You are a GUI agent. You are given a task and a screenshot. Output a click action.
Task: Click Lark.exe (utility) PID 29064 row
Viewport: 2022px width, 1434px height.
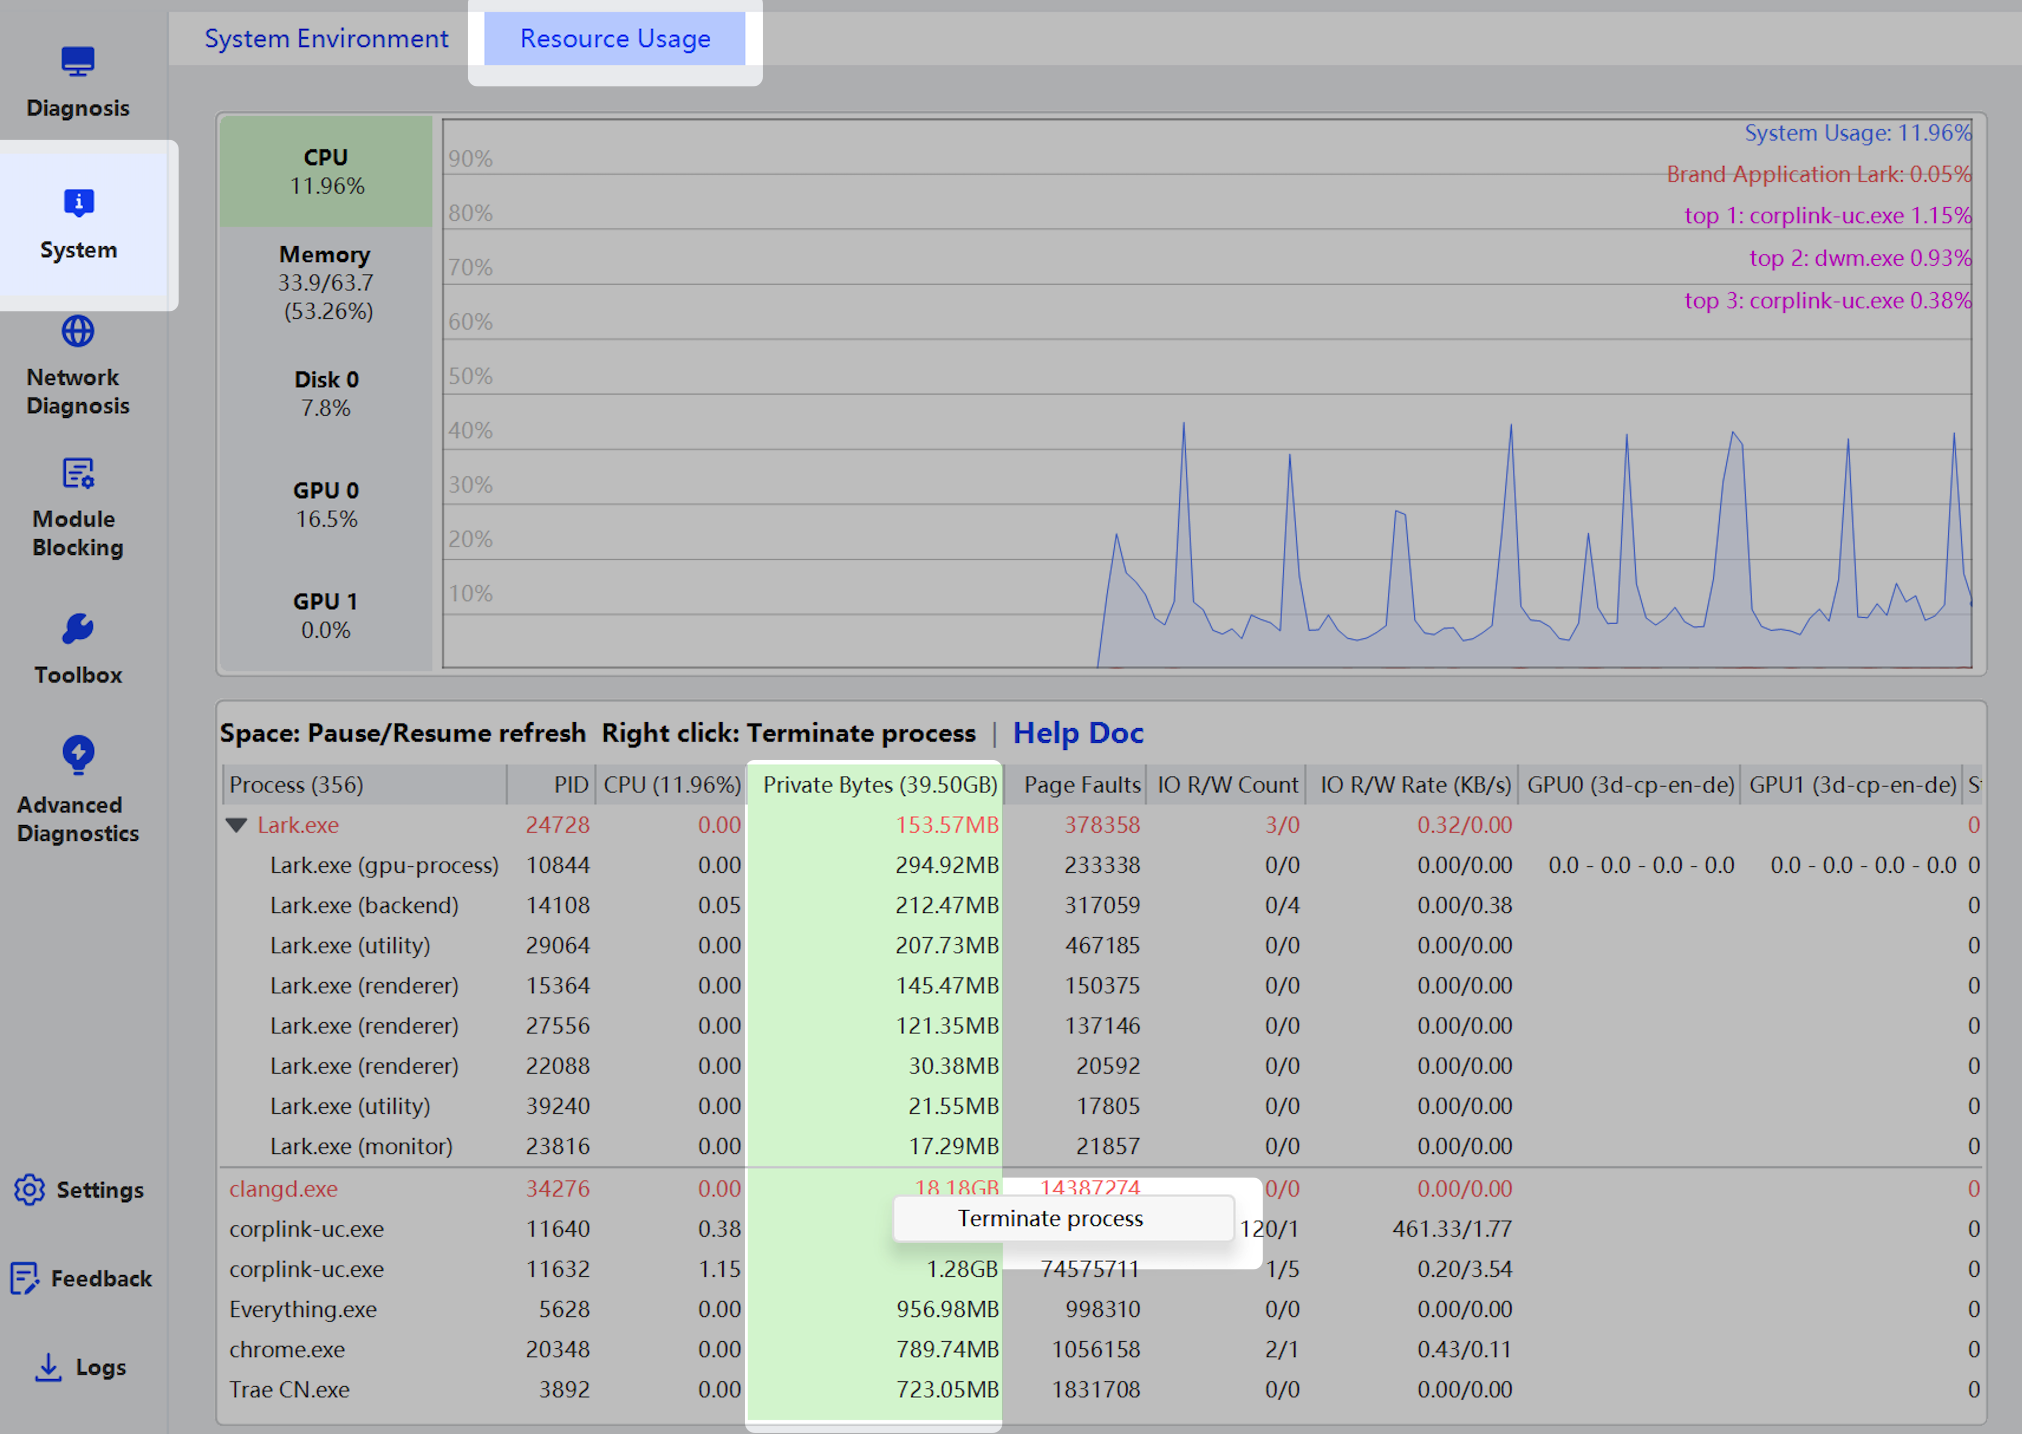pyautogui.click(x=1101, y=945)
